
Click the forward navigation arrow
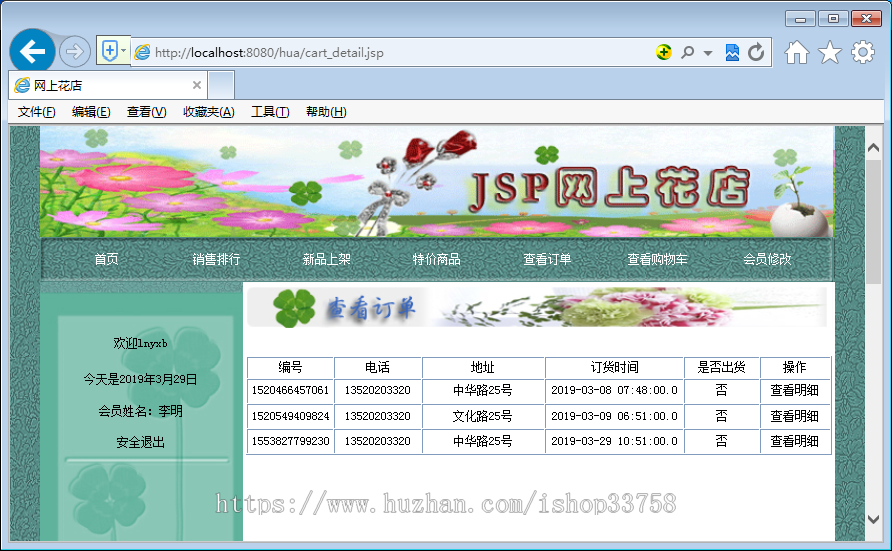(x=75, y=52)
